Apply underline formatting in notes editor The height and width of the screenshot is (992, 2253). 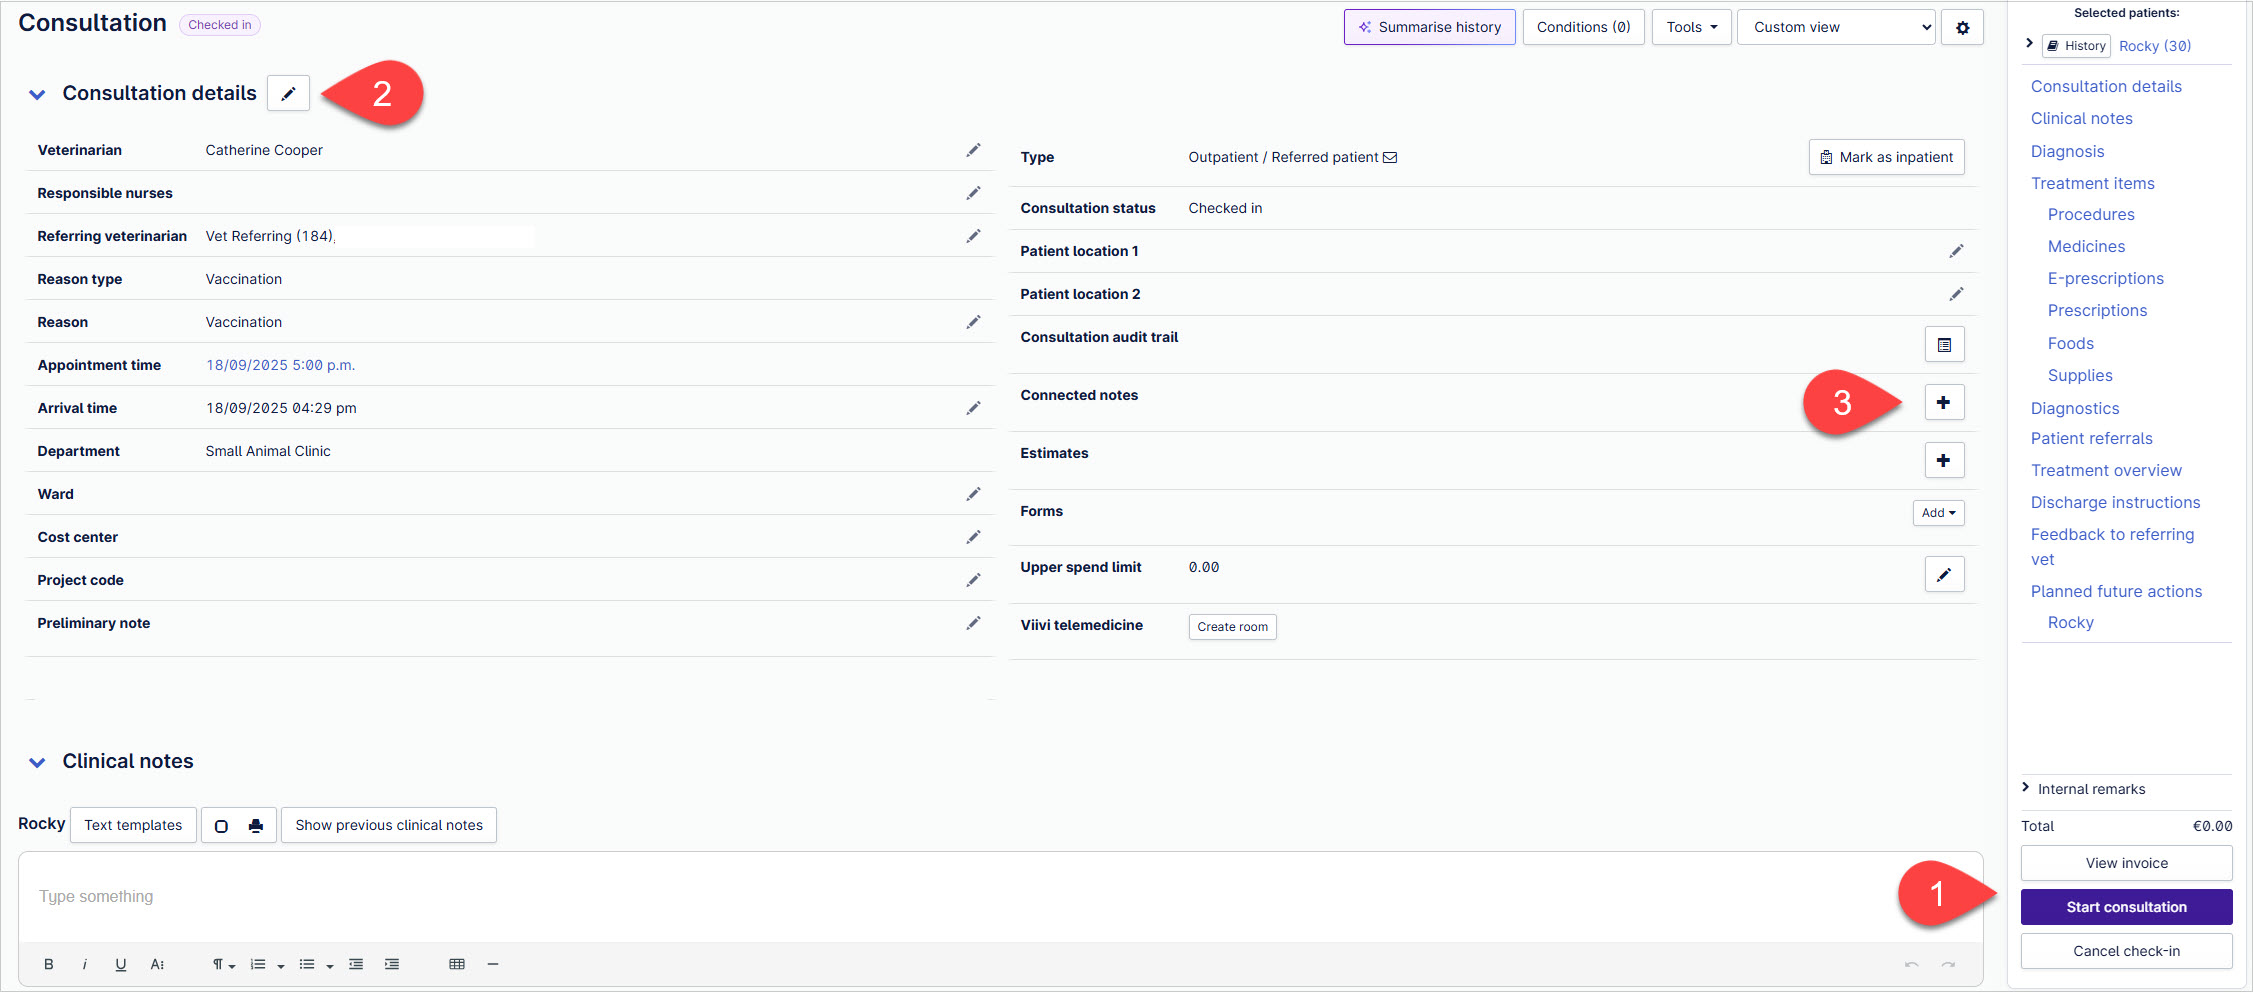tap(121, 964)
